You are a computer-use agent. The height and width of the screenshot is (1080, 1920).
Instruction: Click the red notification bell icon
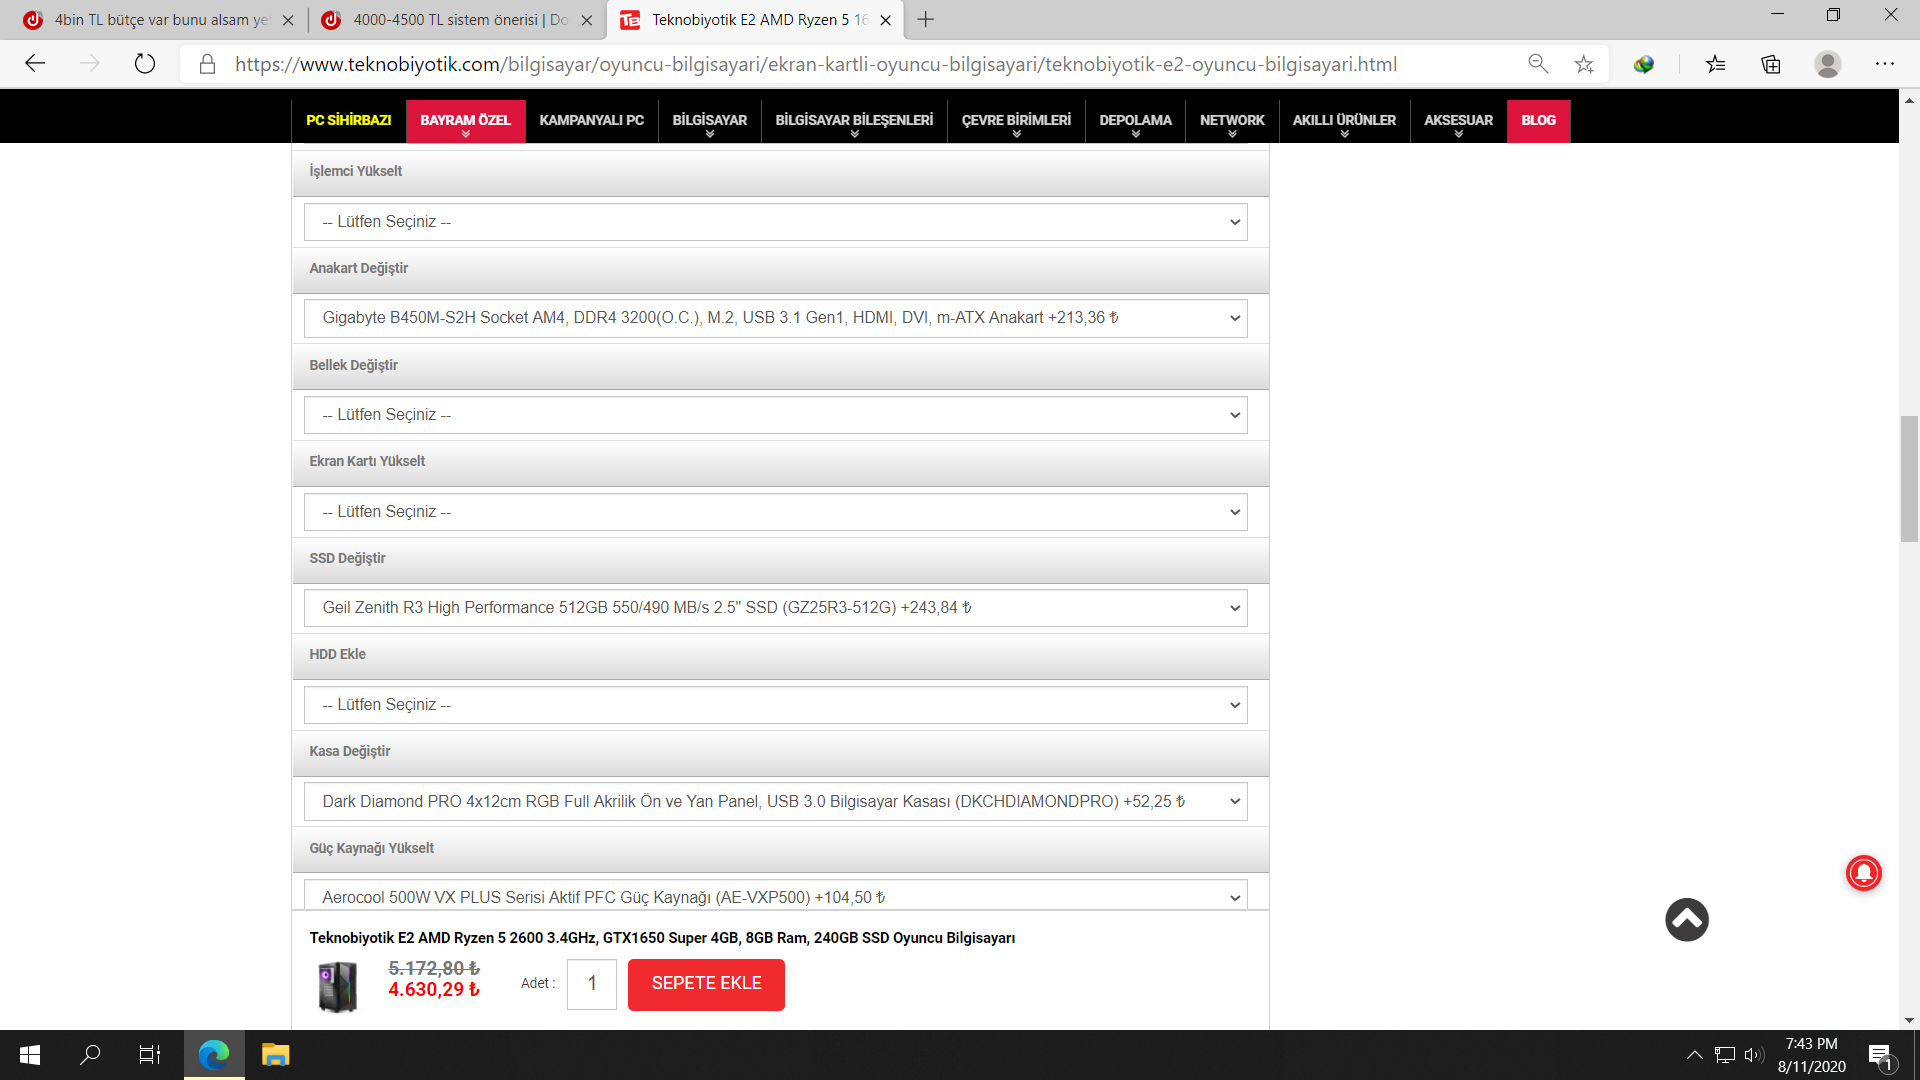(1863, 873)
